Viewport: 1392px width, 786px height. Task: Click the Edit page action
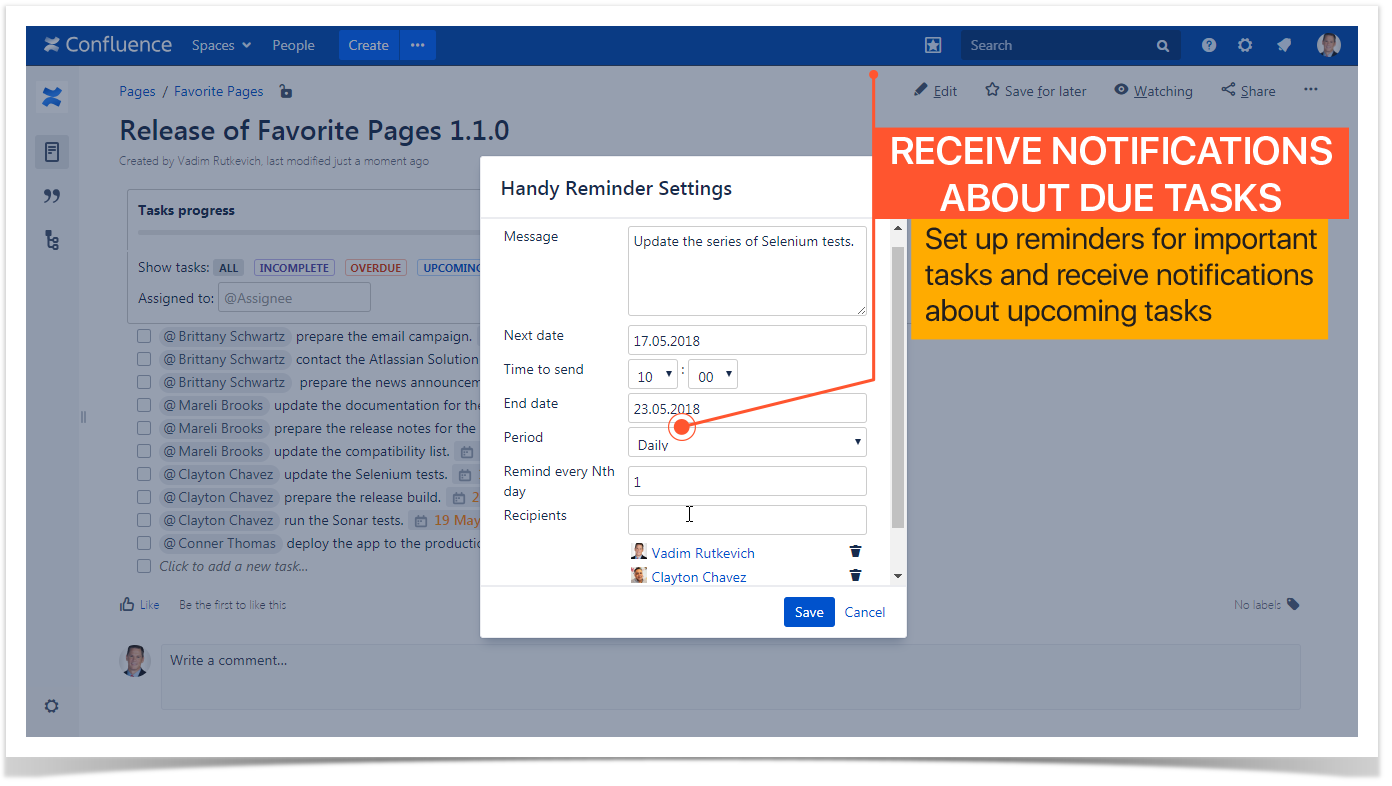coord(935,90)
